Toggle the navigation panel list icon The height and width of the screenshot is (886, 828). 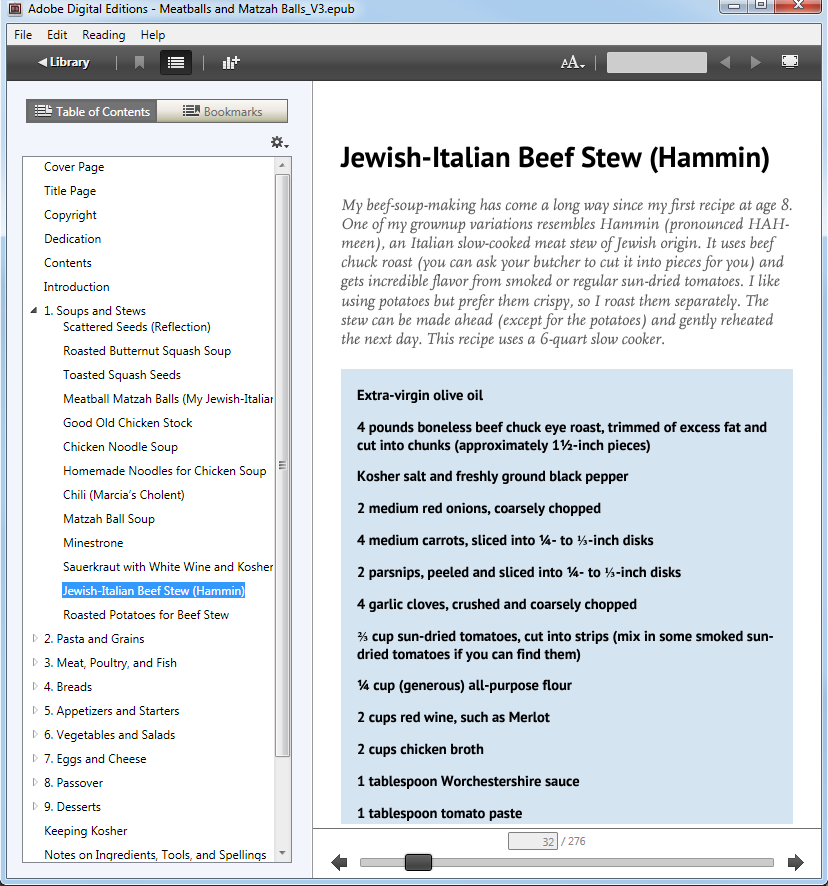pos(176,62)
